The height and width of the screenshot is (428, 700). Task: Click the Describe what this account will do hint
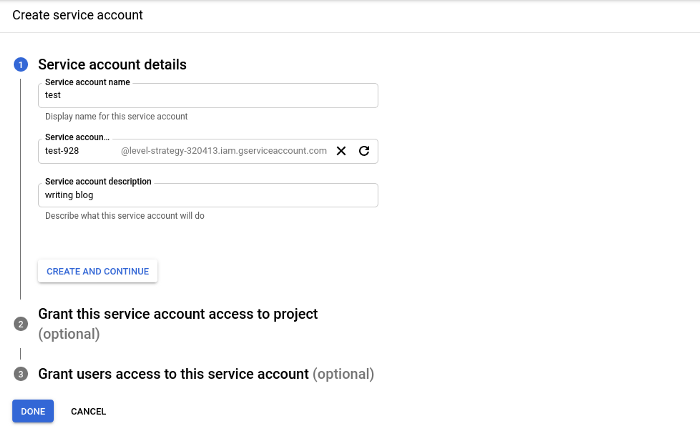coord(125,216)
